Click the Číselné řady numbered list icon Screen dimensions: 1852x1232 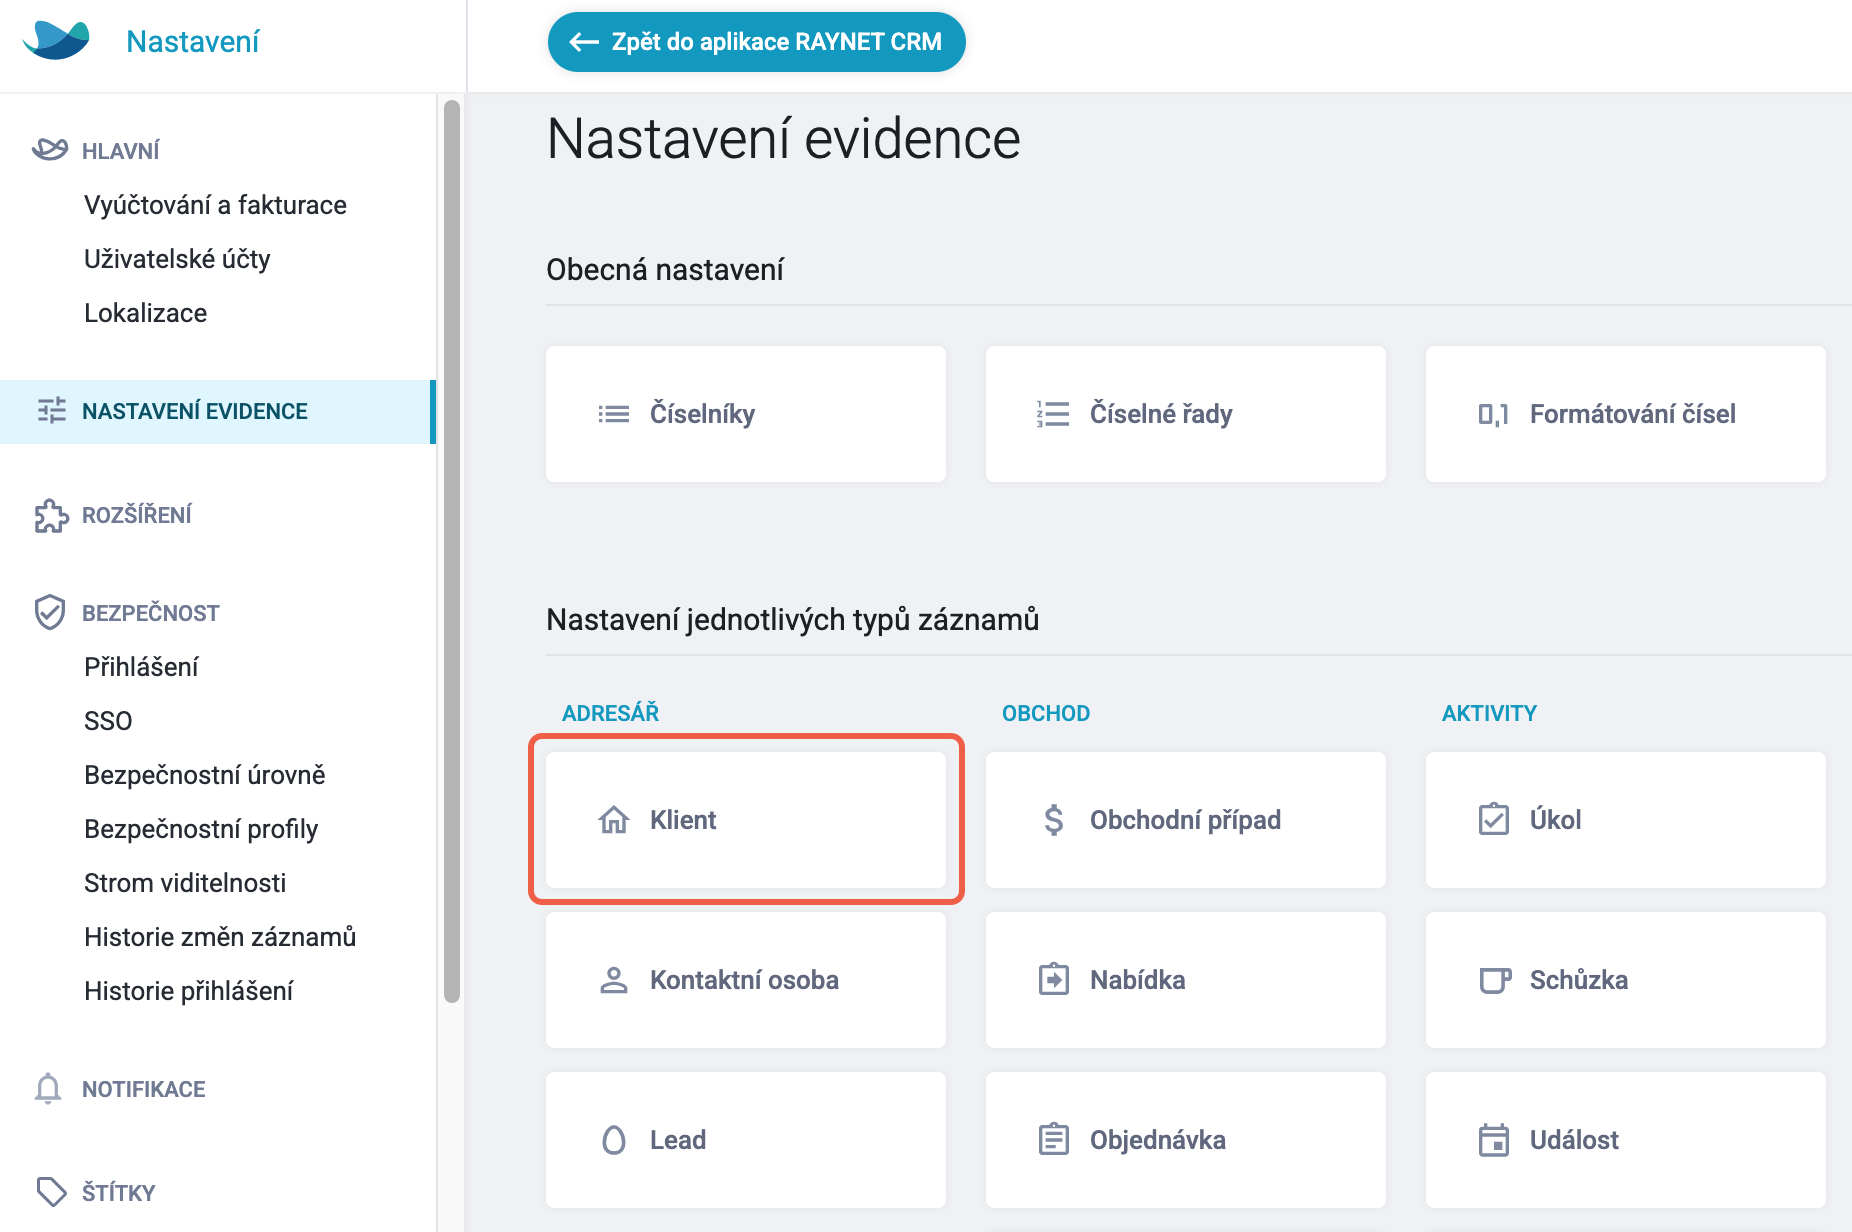tap(1053, 414)
